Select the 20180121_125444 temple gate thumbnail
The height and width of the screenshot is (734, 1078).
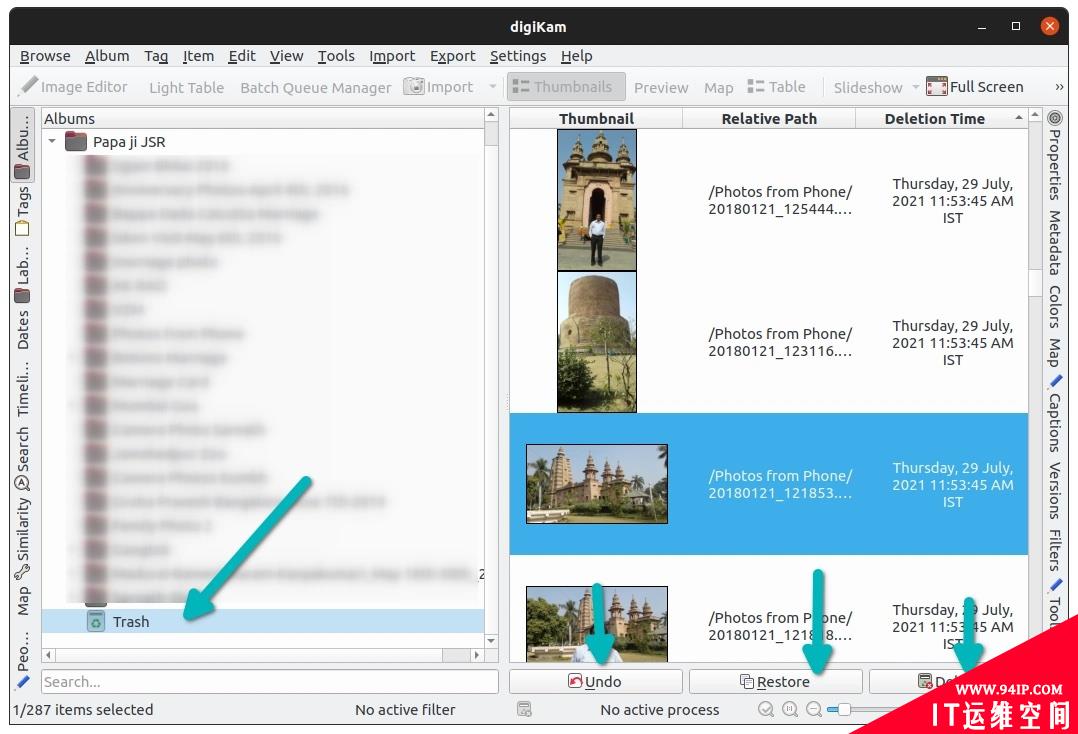coord(597,200)
